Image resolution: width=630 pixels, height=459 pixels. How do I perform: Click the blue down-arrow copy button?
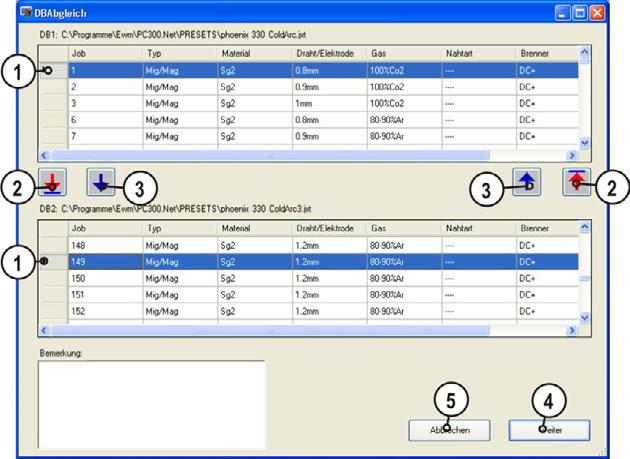101,182
